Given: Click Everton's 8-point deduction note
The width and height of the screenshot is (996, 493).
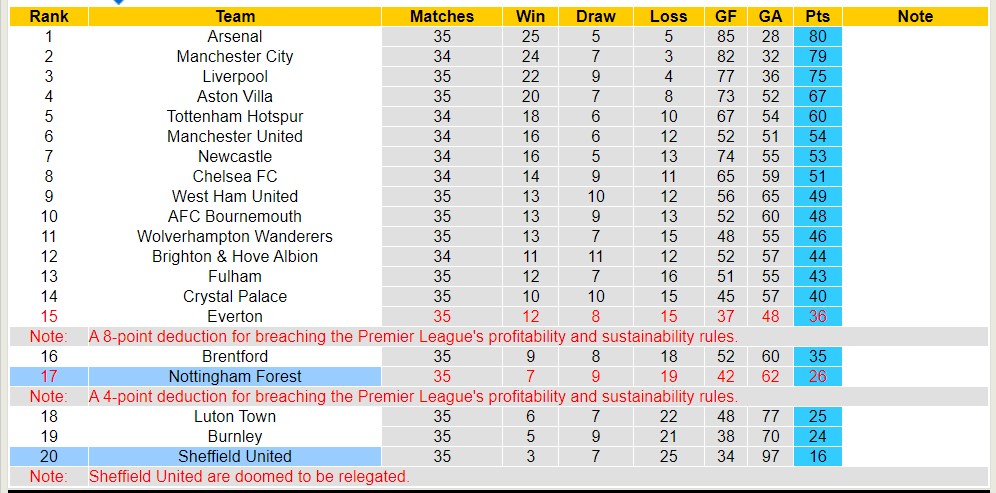Looking at the screenshot, I should (x=413, y=336).
